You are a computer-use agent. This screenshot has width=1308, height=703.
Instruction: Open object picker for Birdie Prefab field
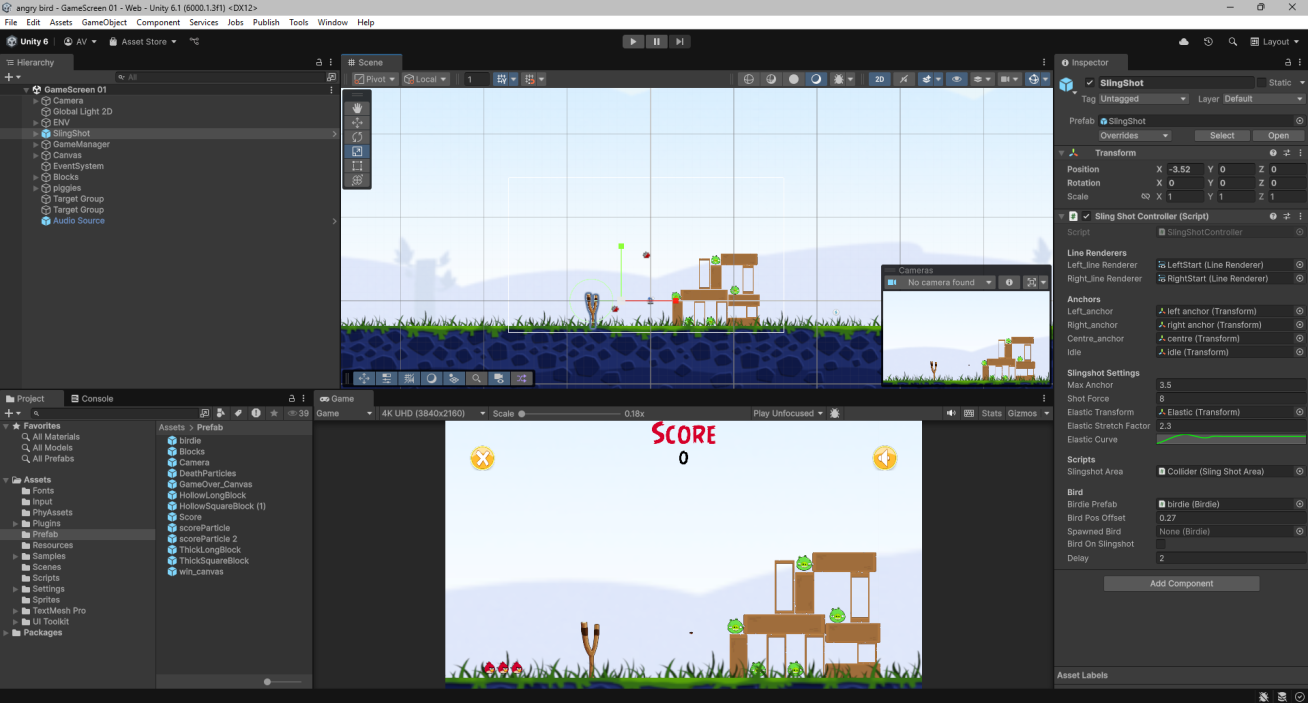pyautogui.click(x=1299, y=505)
